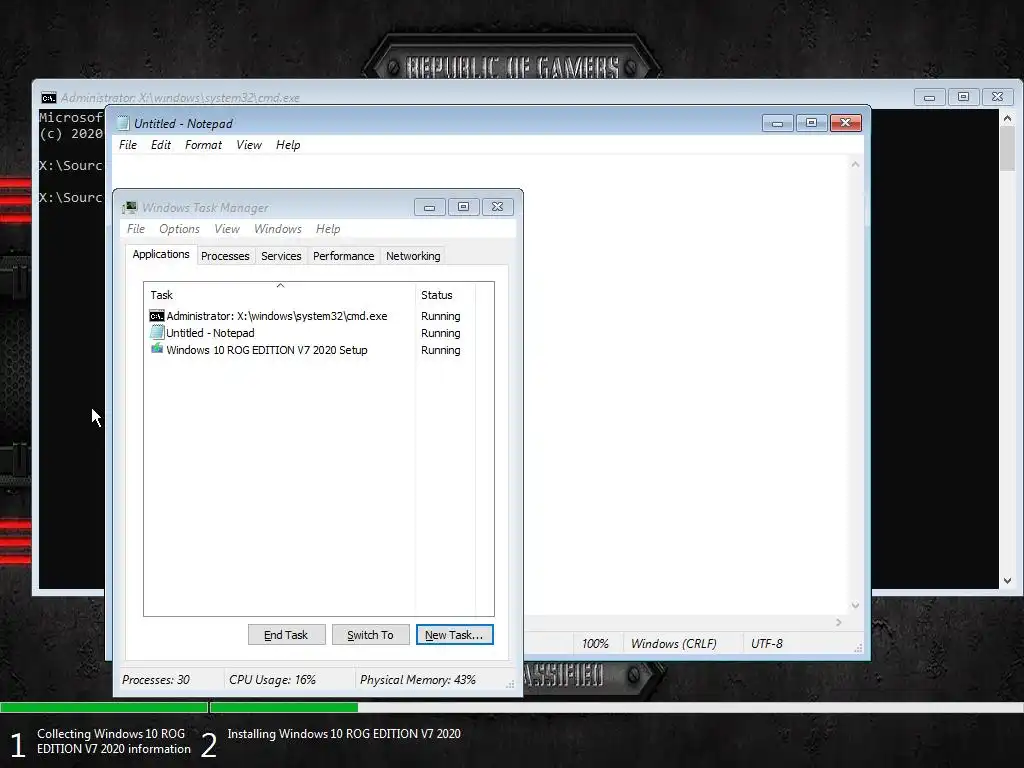Click the Notepad resize grip
1024x768 pixels.
[x=858, y=648]
